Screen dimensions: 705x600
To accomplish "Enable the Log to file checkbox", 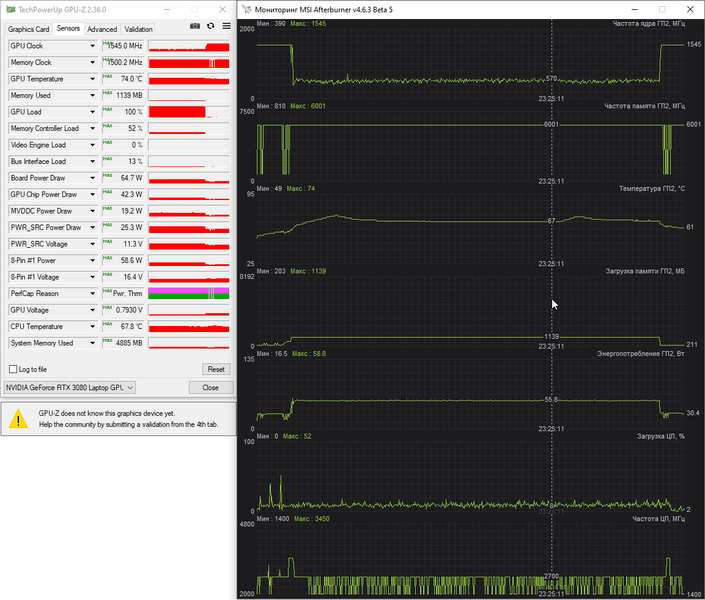I will click(x=13, y=369).
